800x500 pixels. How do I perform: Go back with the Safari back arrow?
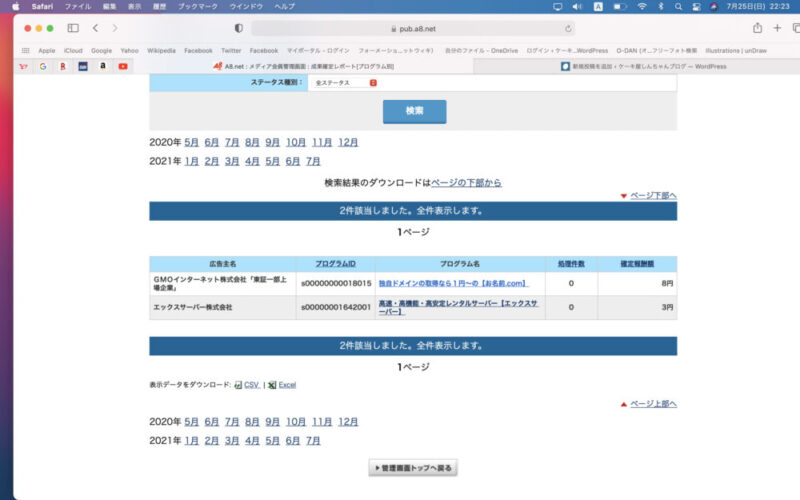pyautogui.click(x=95, y=28)
